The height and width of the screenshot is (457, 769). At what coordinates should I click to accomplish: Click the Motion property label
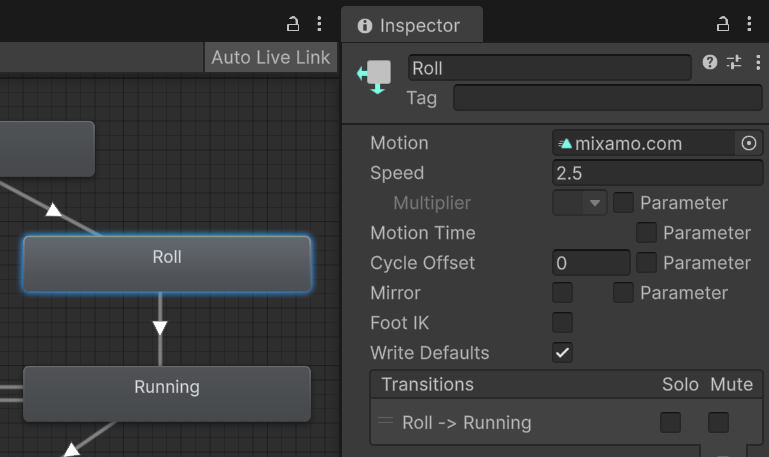point(399,143)
